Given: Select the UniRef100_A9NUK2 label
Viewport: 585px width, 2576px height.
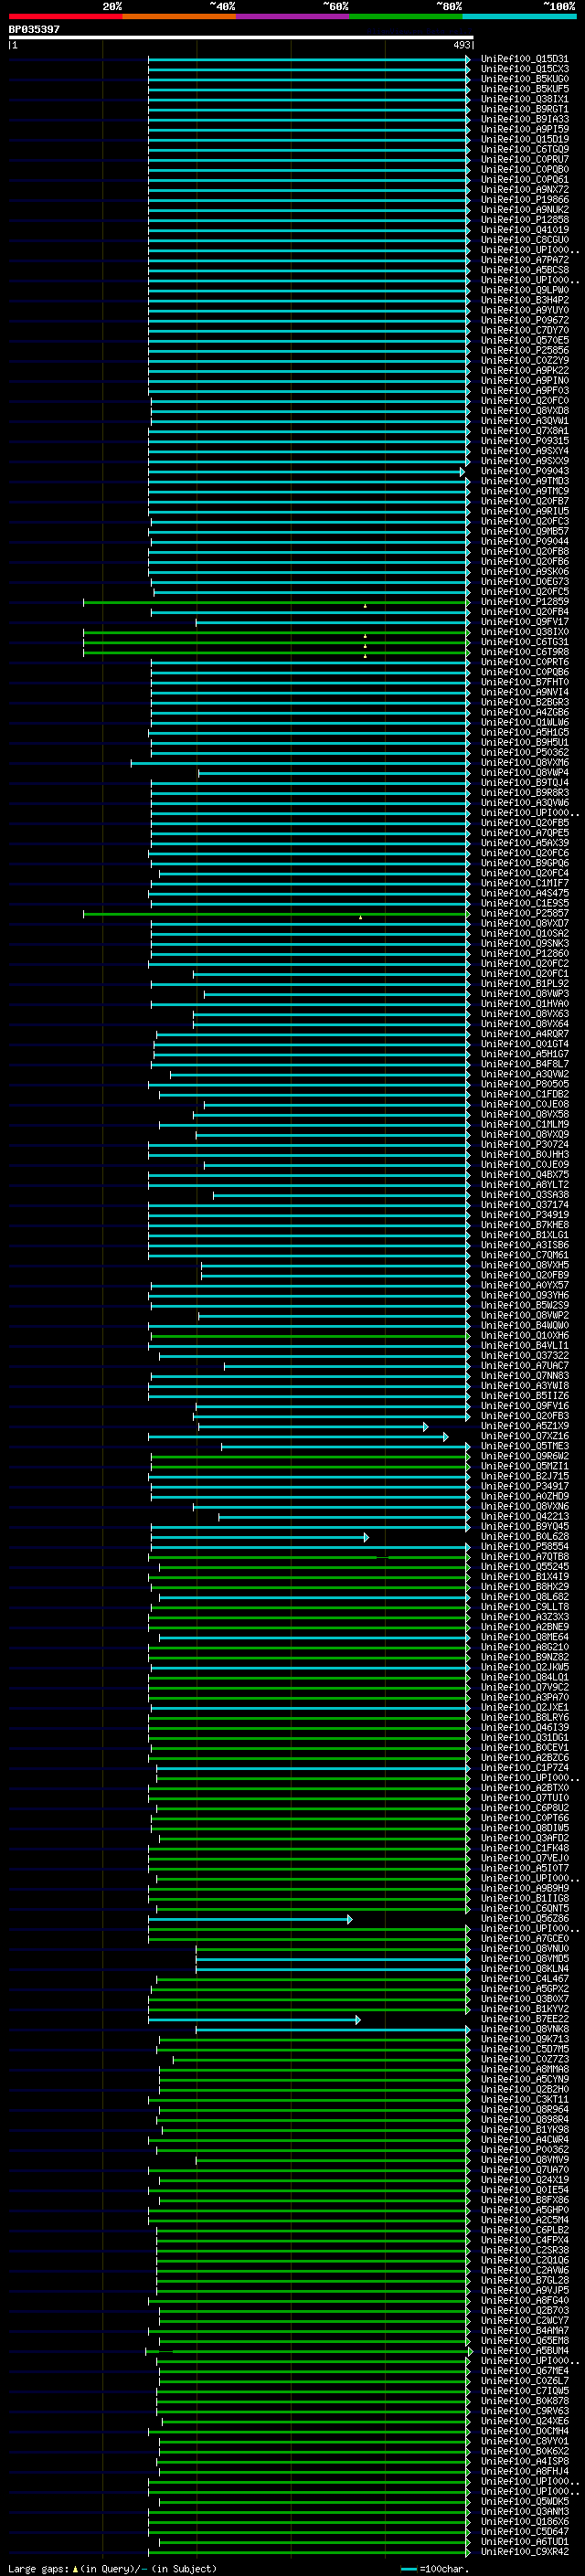Looking at the screenshot, I should (524, 210).
